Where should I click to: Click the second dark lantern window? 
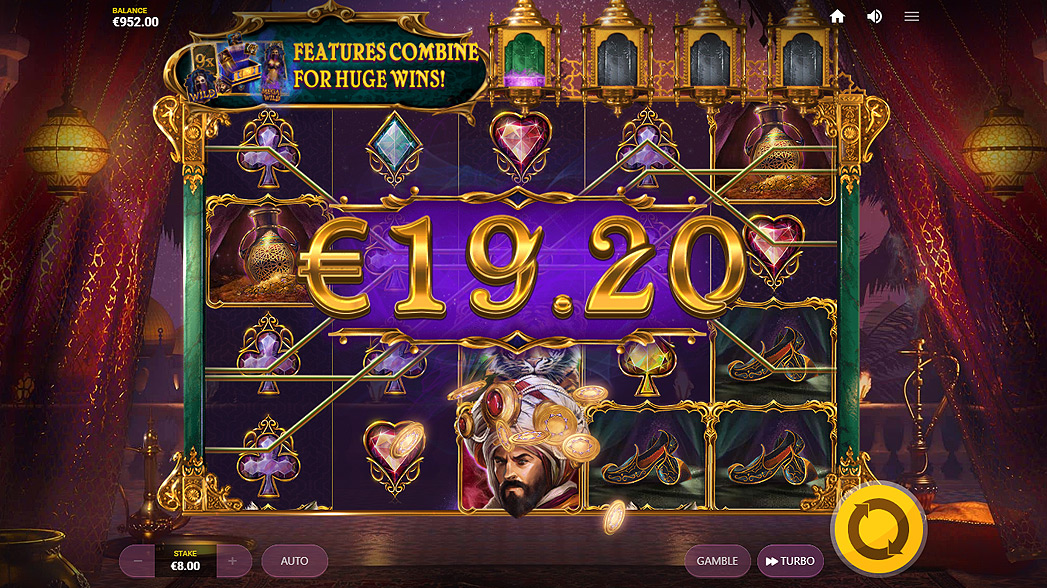click(x=709, y=60)
